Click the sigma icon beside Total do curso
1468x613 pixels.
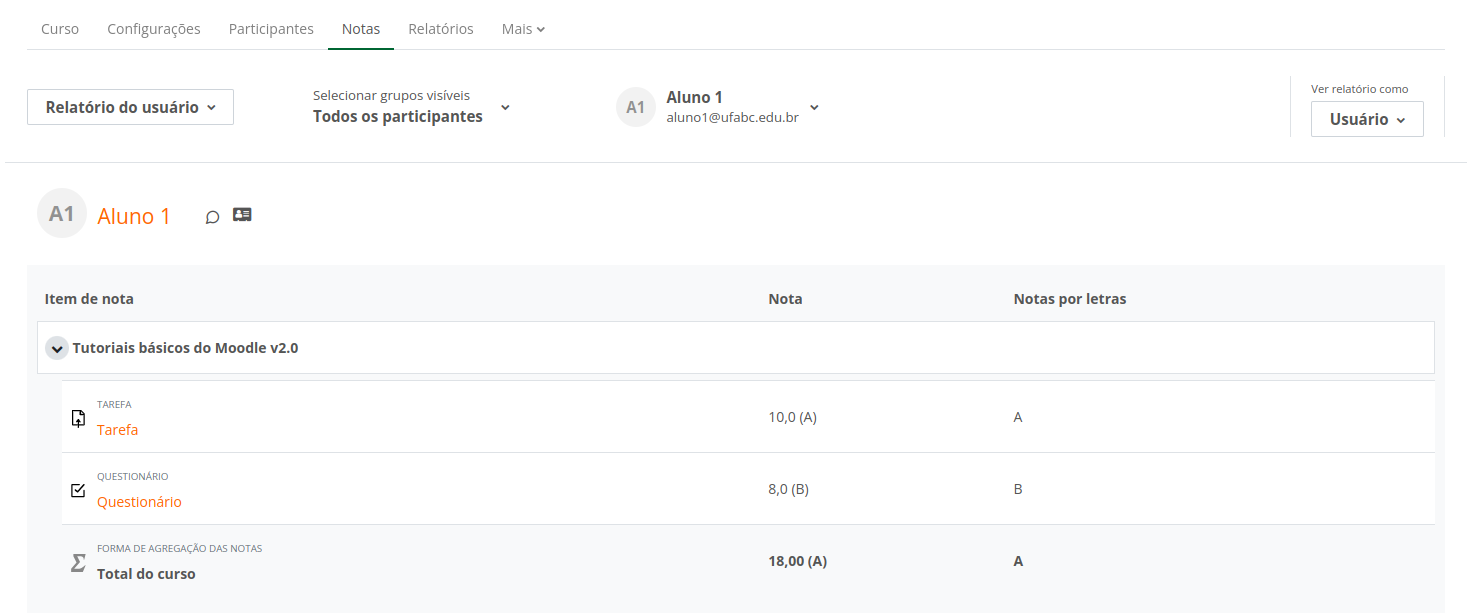pyautogui.click(x=78, y=563)
